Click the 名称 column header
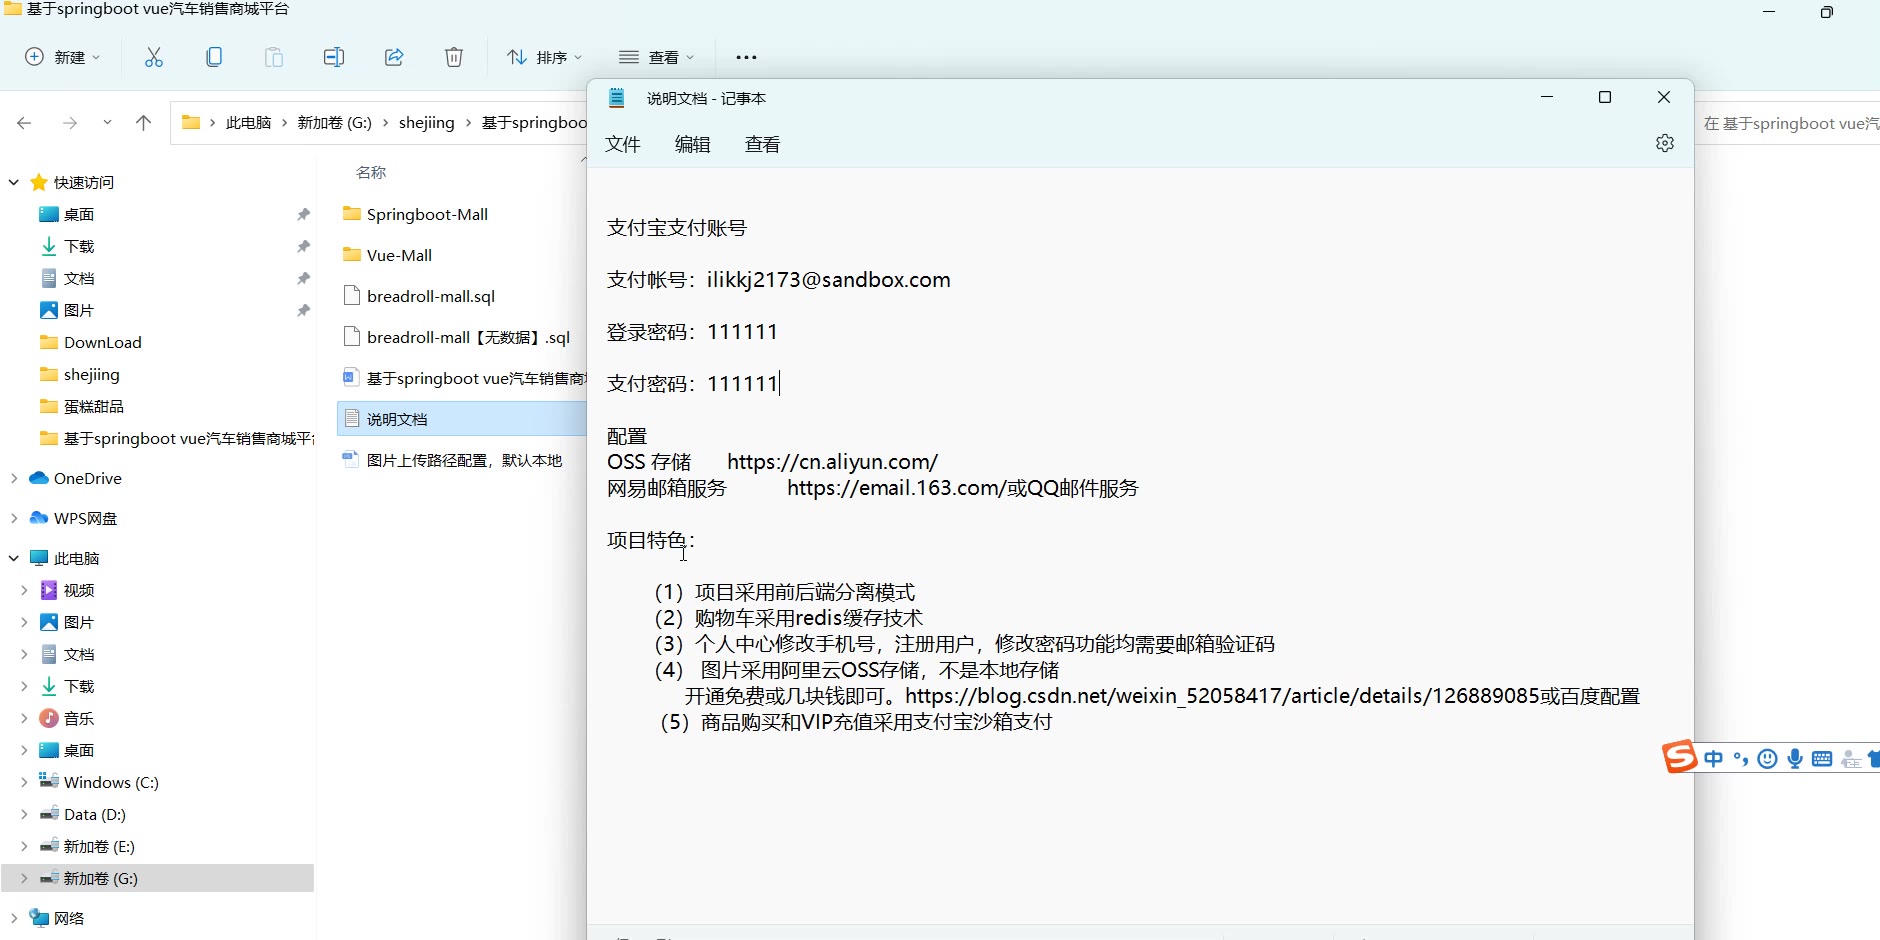 pos(371,172)
